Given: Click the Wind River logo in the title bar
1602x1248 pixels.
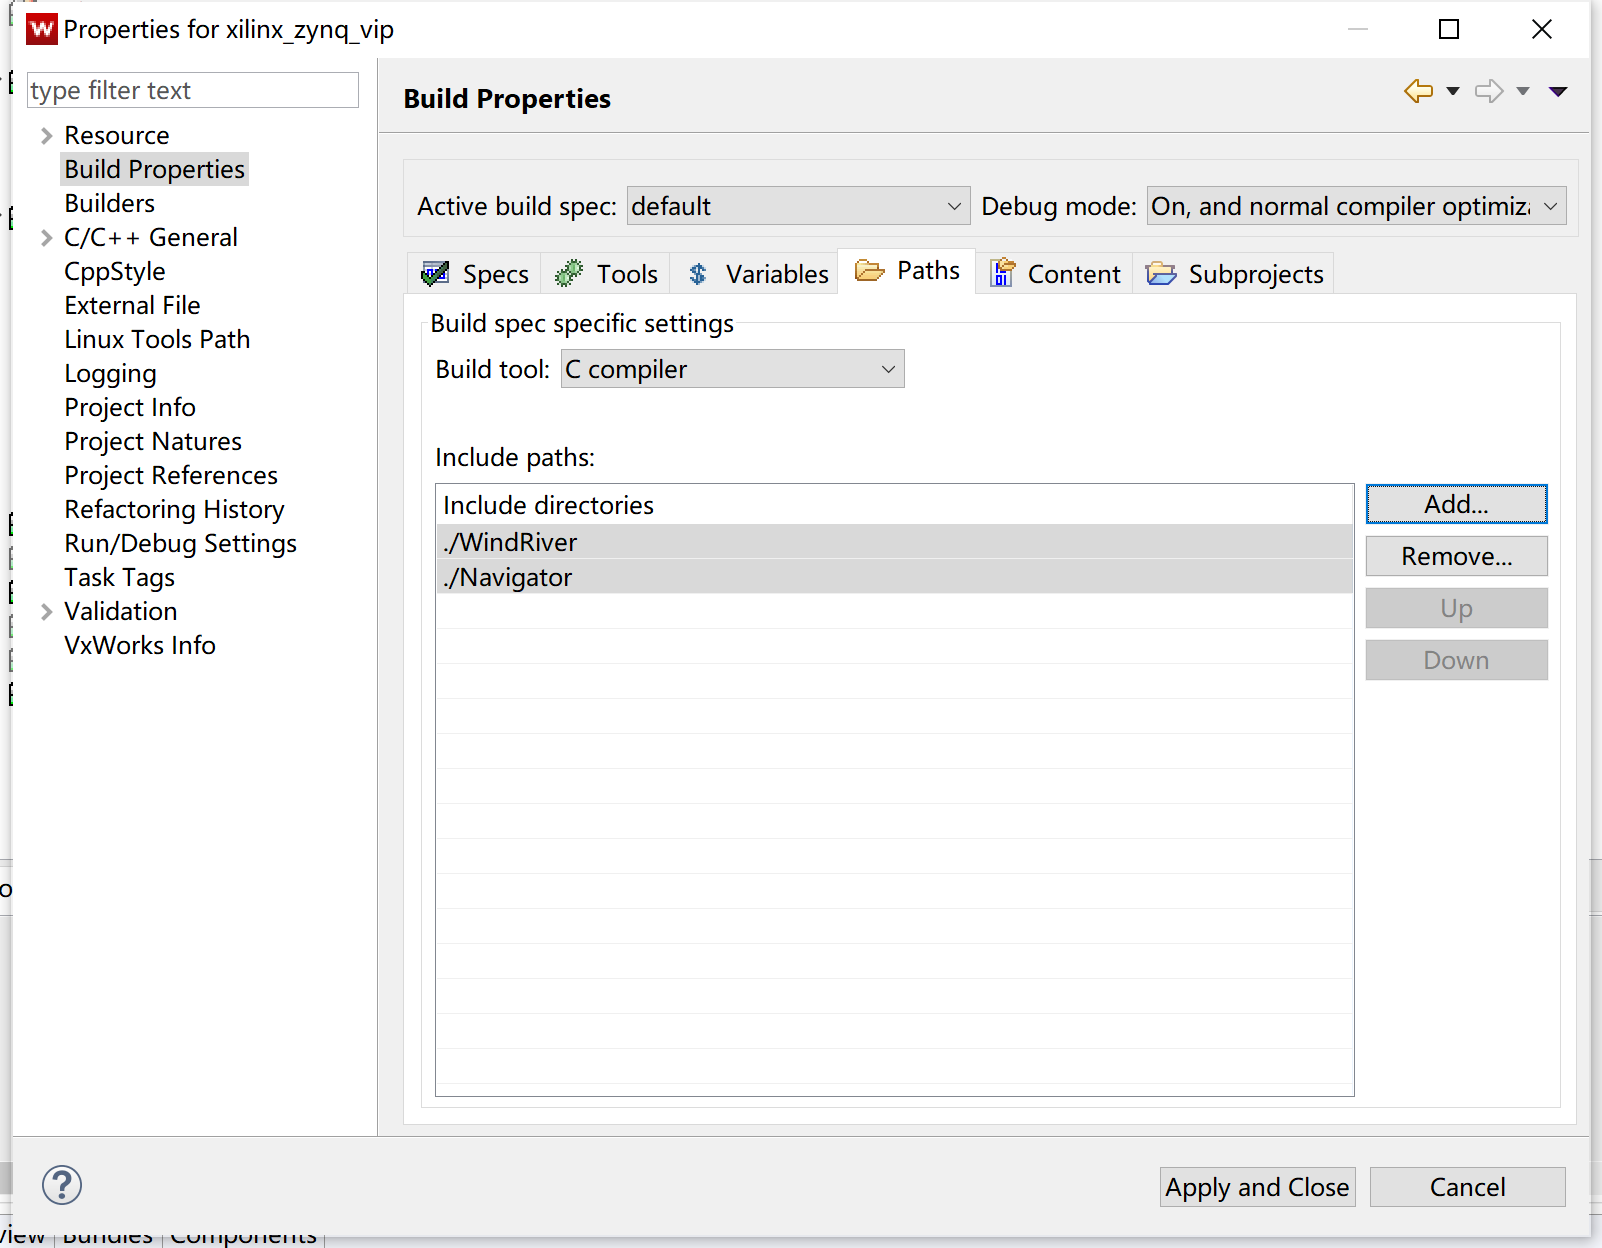Looking at the screenshot, I should [x=42, y=29].
